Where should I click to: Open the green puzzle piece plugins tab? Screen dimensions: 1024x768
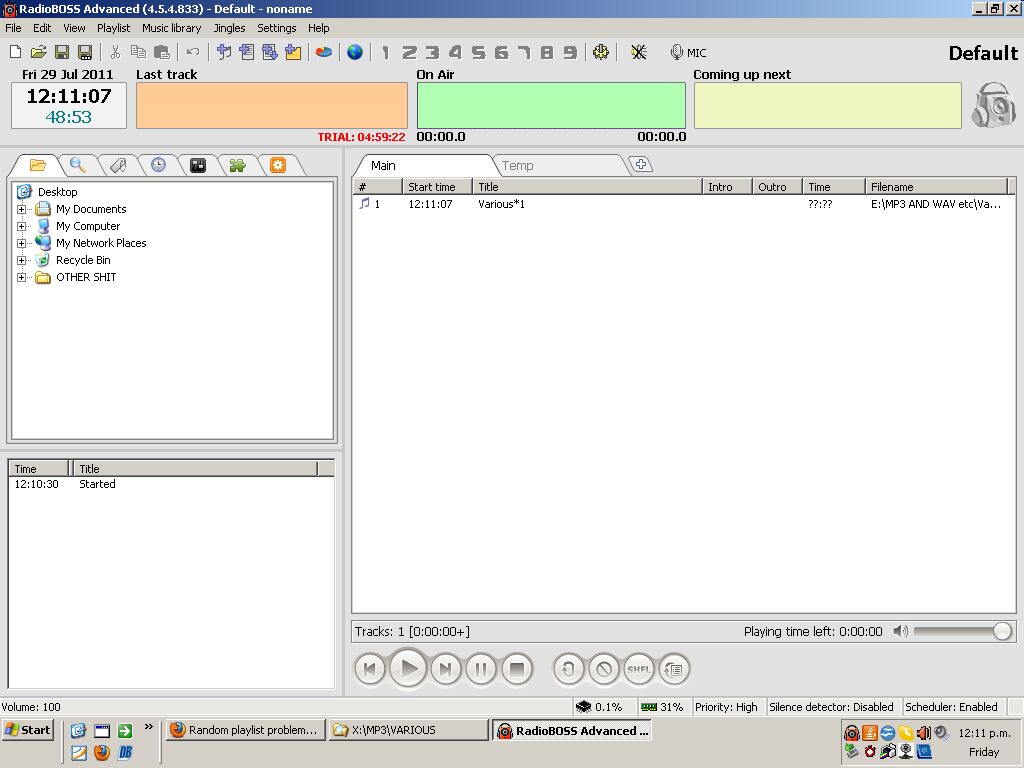238,165
